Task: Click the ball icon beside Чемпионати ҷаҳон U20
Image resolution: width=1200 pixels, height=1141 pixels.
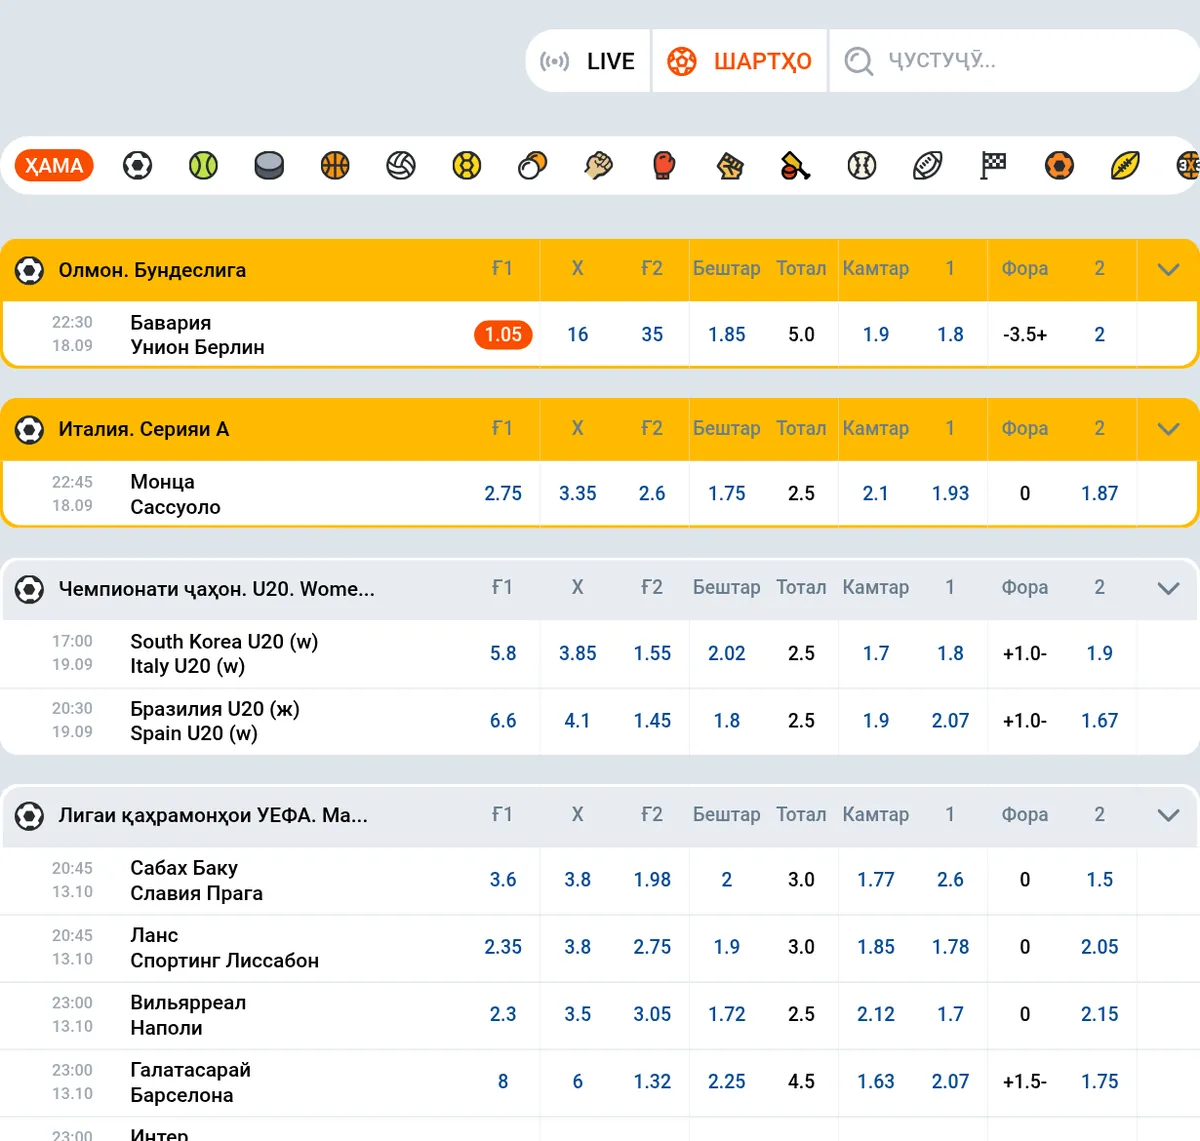Action: click(30, 589)
